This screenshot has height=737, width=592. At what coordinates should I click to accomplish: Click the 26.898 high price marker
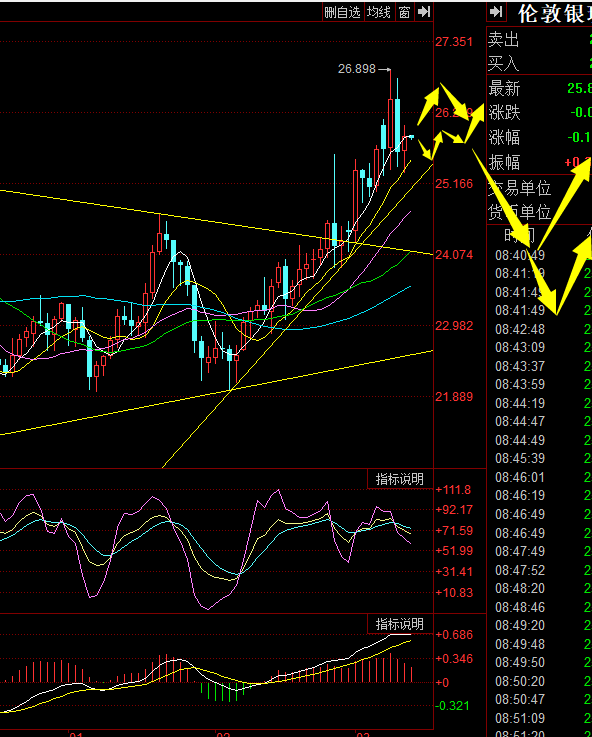coord(357,69)
